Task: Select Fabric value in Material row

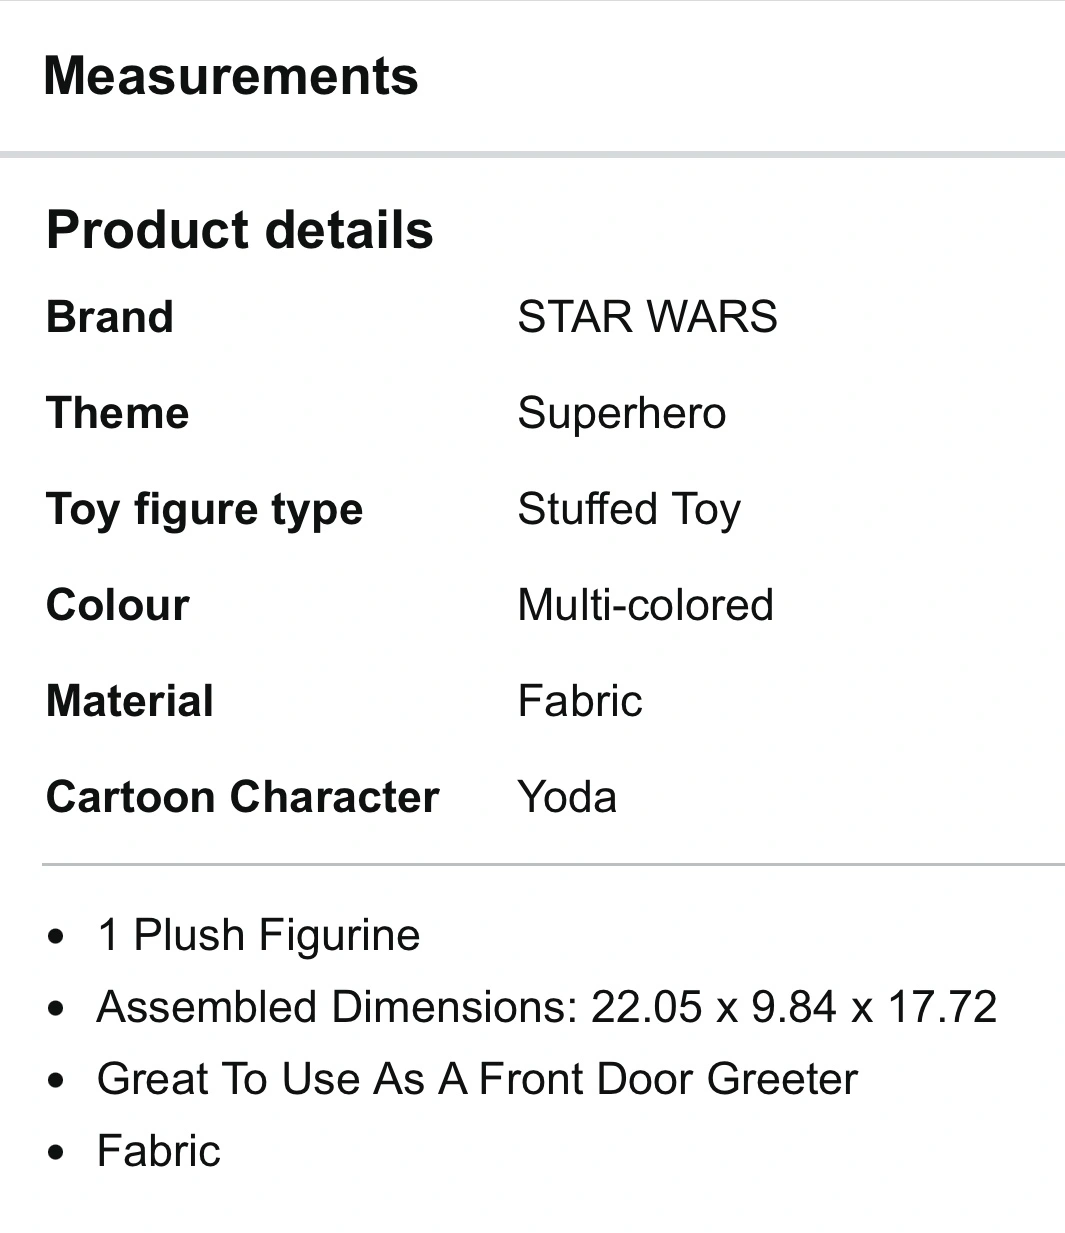Action: pyautogui.click(x=580, y=701)
